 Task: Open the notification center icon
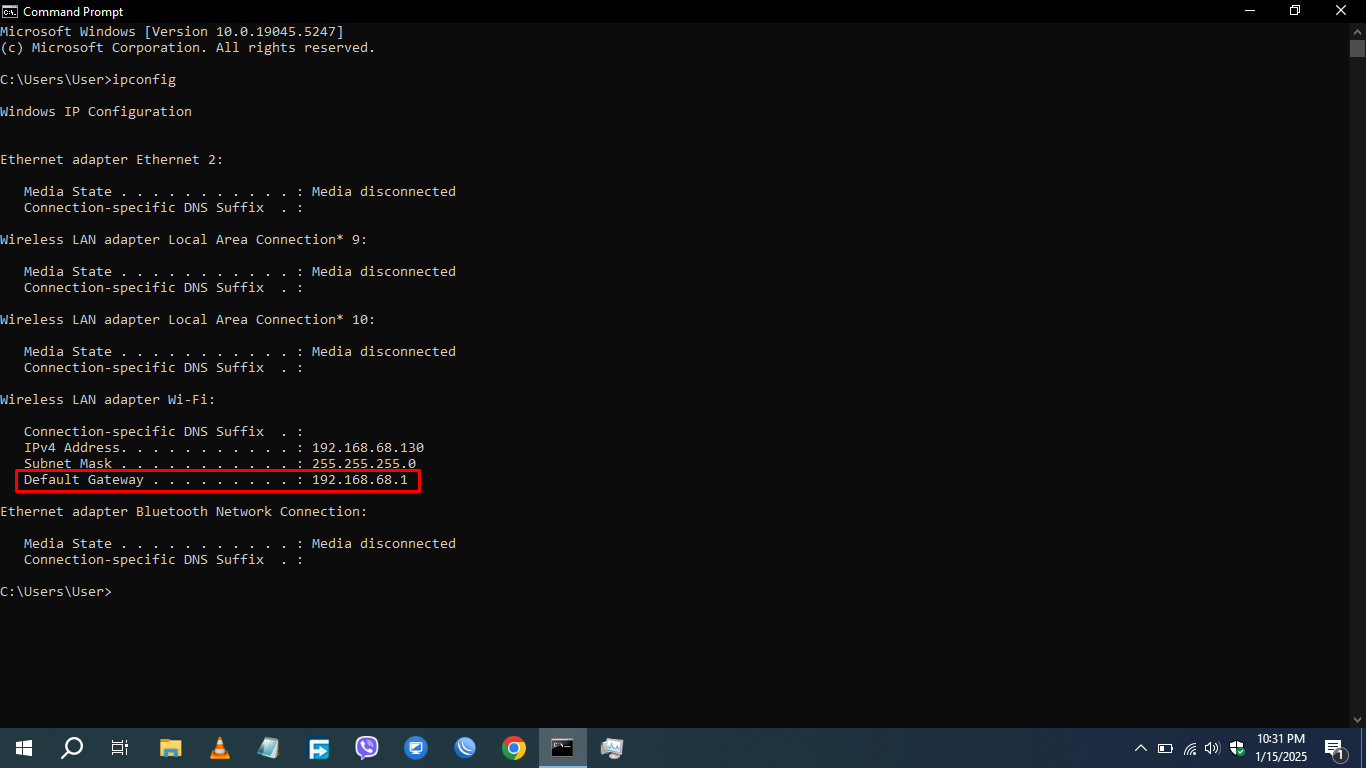click(x=1334, y=748)
